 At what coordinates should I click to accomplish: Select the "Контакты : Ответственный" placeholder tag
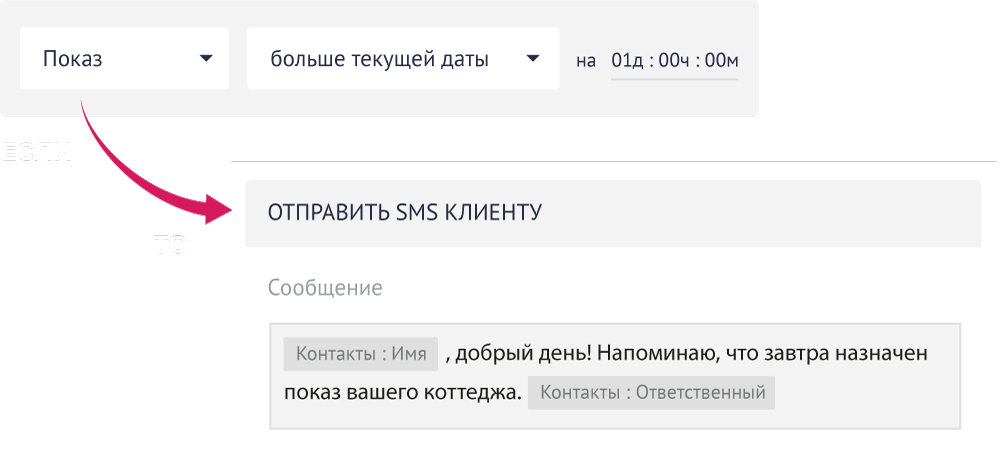[651, 393]
